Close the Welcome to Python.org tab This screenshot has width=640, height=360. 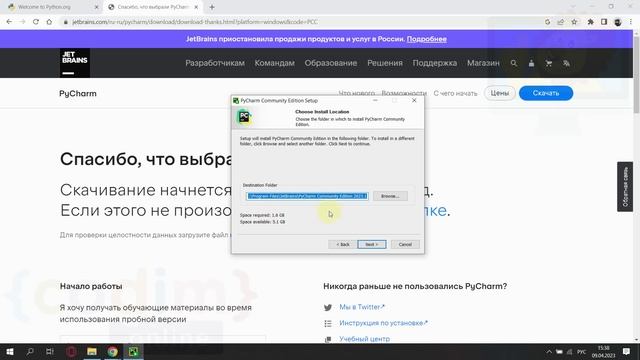click(x=96, y=7)
